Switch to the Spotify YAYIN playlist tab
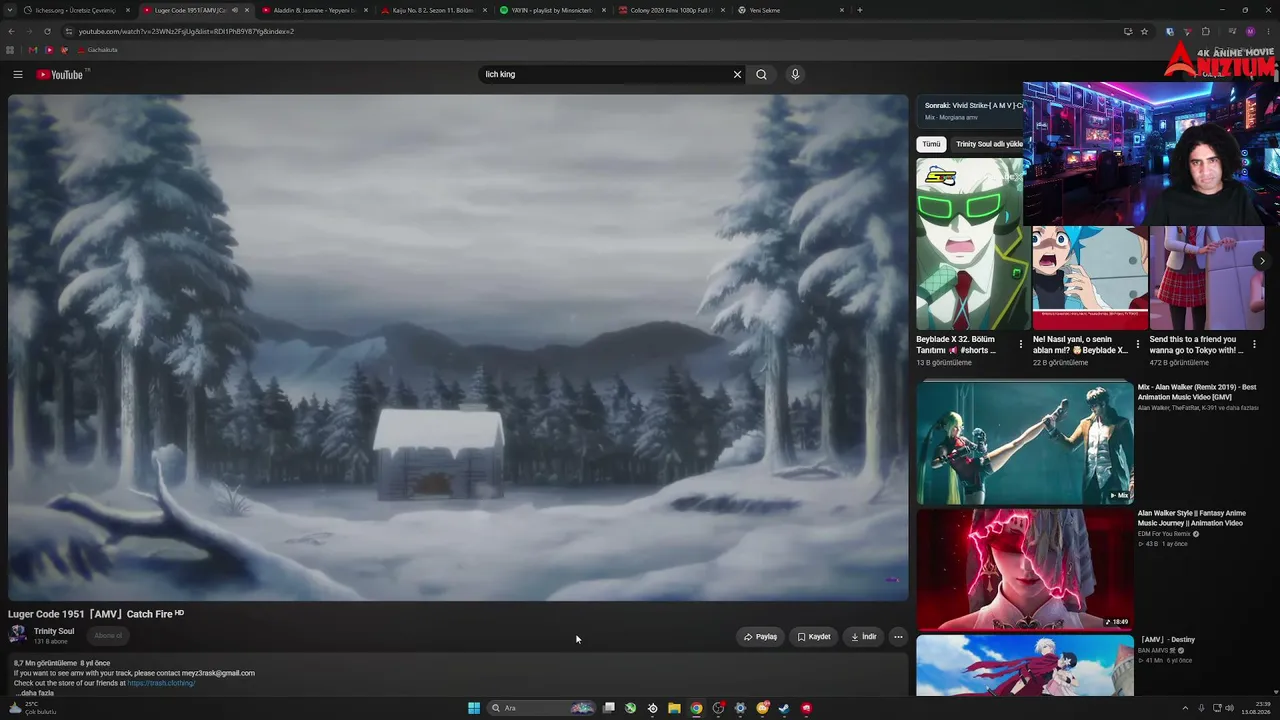The width and height of the screenshot is (1280, 720). point(553,10)
